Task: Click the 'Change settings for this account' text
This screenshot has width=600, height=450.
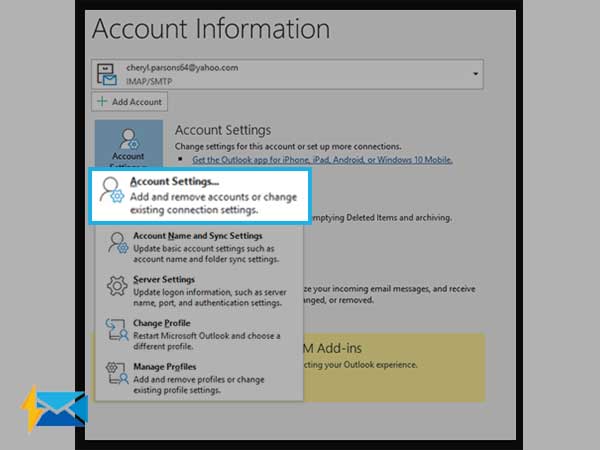Action: [288, 147]
